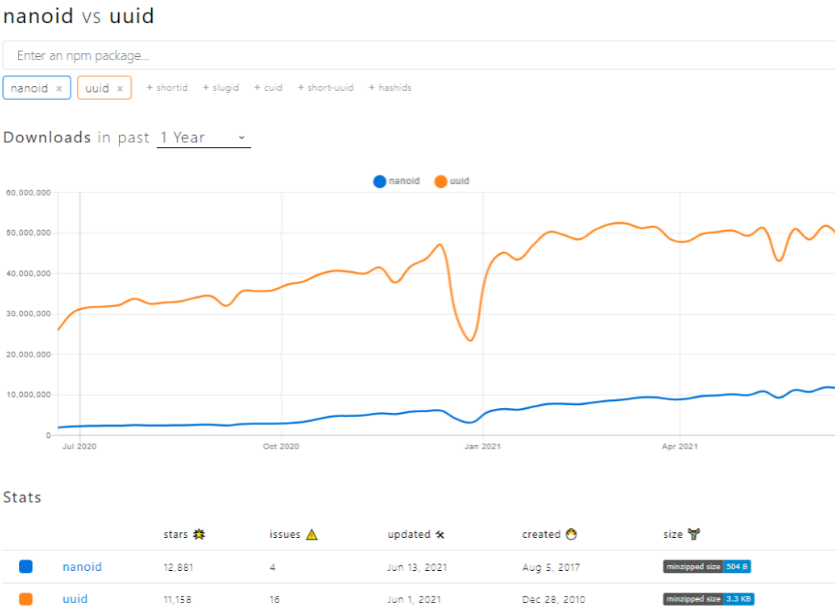835x606 pixels.
Task: Click the issues warning triangle icon
Action: tap(312, 534)
